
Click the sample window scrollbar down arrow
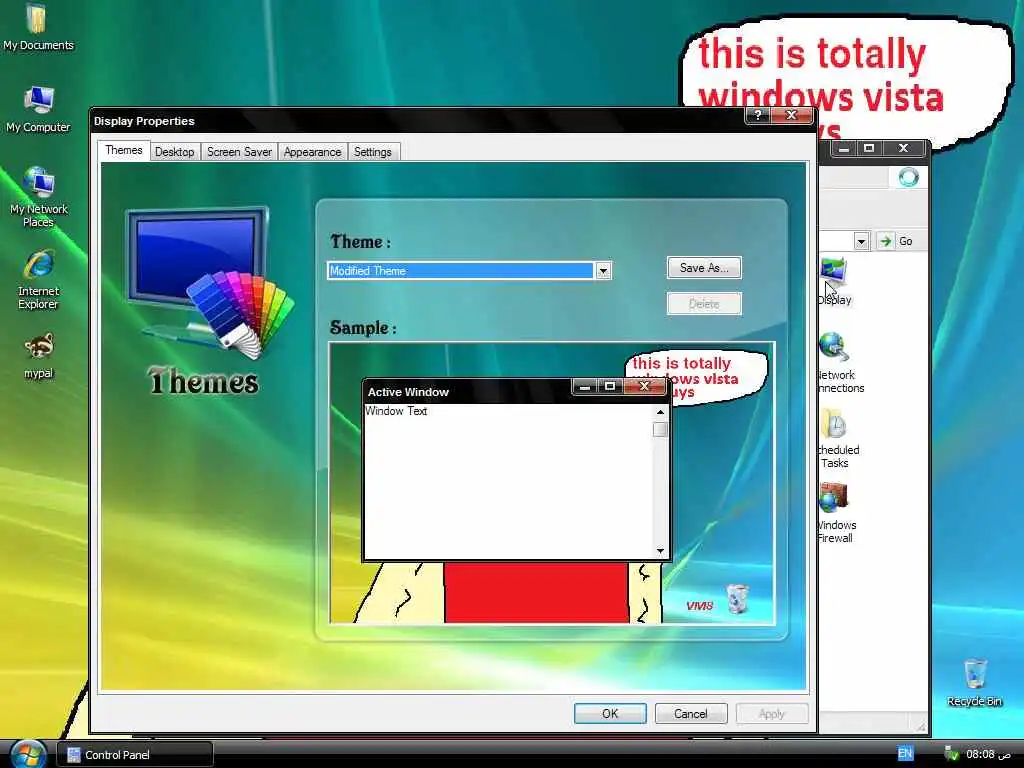(660, 551)
